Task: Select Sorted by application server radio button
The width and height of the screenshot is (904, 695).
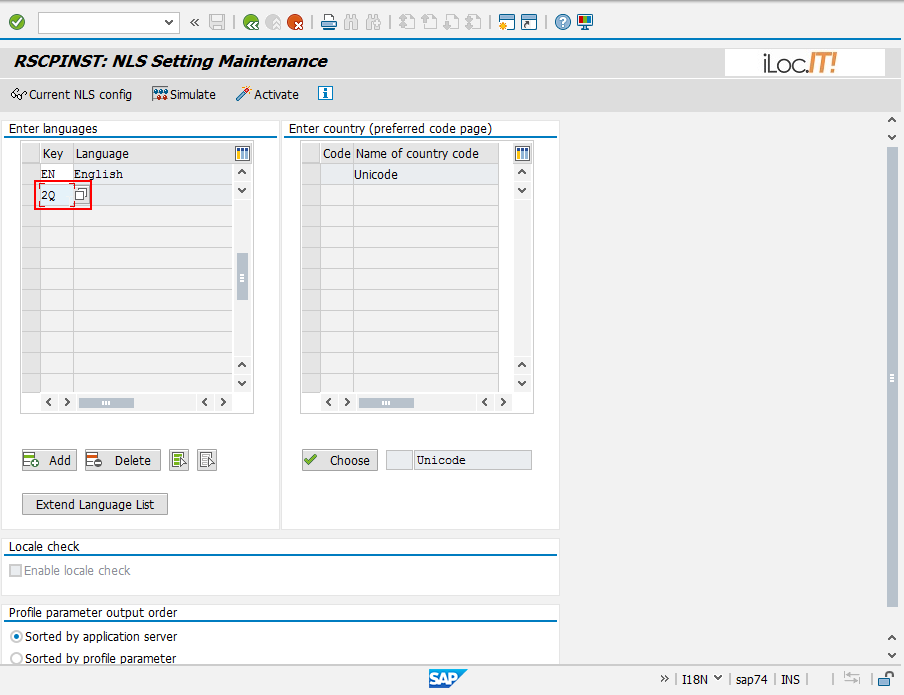Action: click(x=16, y=637)
